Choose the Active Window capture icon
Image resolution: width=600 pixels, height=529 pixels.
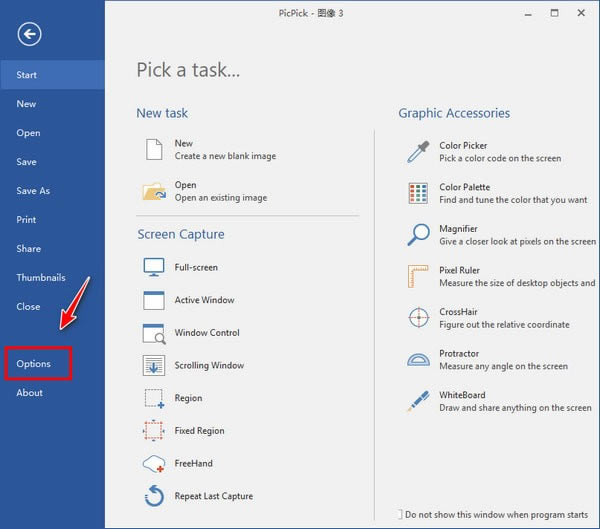coord(154,300)
